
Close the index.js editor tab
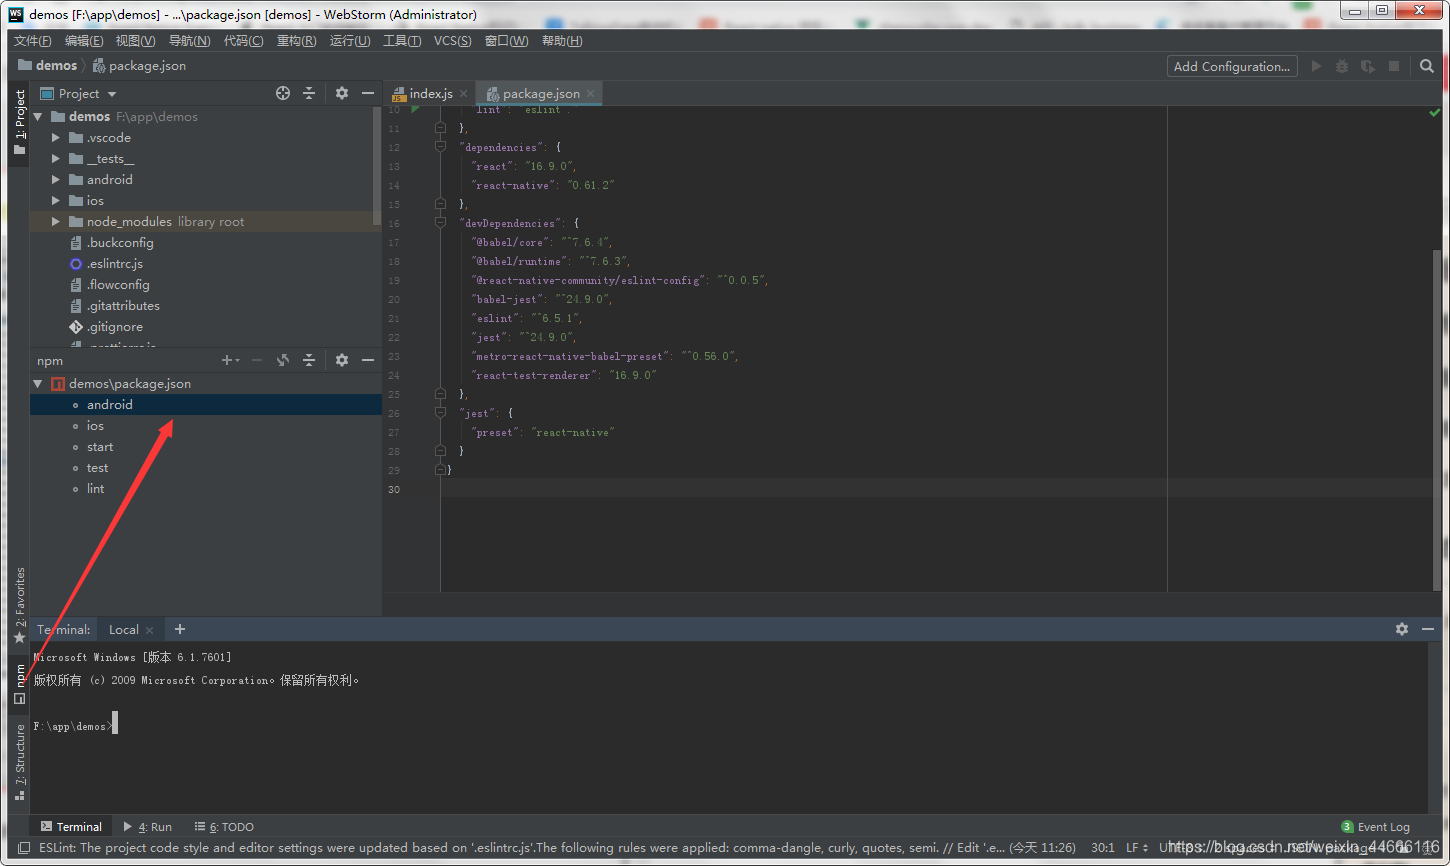click(x=463, y=93)
